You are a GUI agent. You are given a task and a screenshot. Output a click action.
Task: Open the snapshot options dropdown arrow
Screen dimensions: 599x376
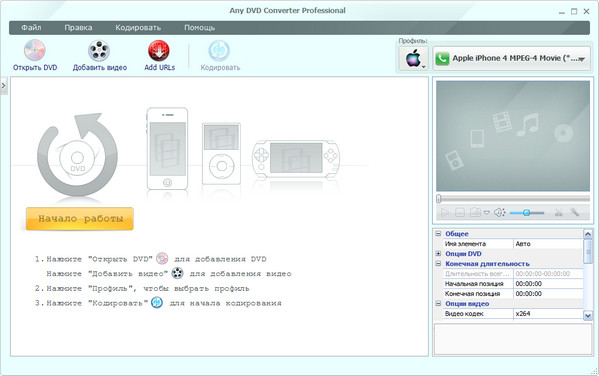coord(486,213)
